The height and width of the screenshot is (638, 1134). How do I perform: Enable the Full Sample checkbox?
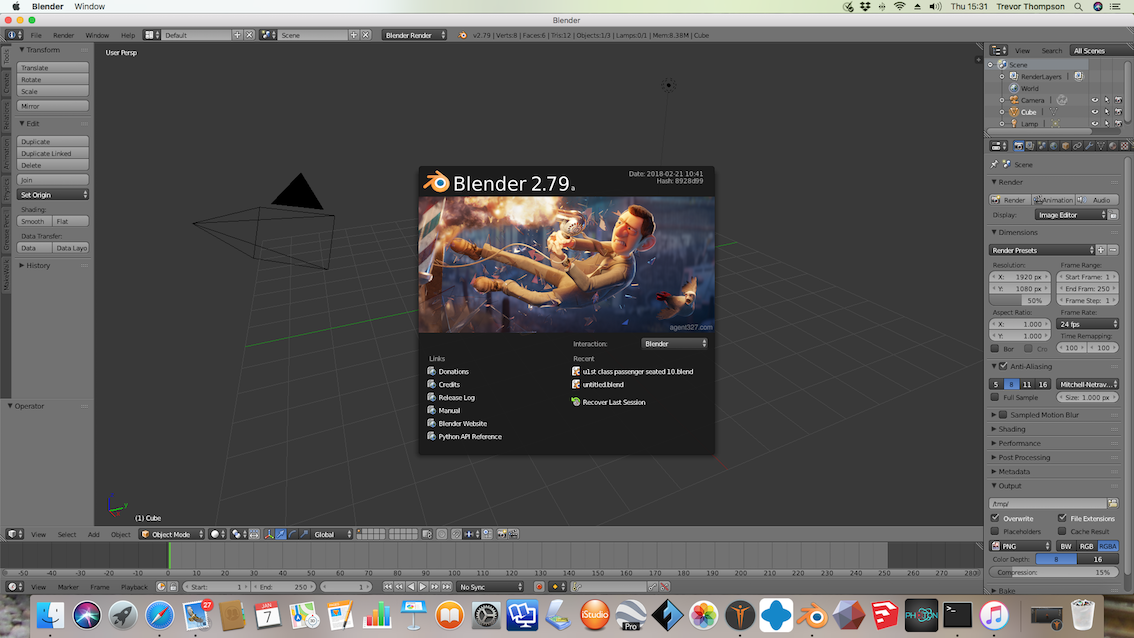(995, 397)
